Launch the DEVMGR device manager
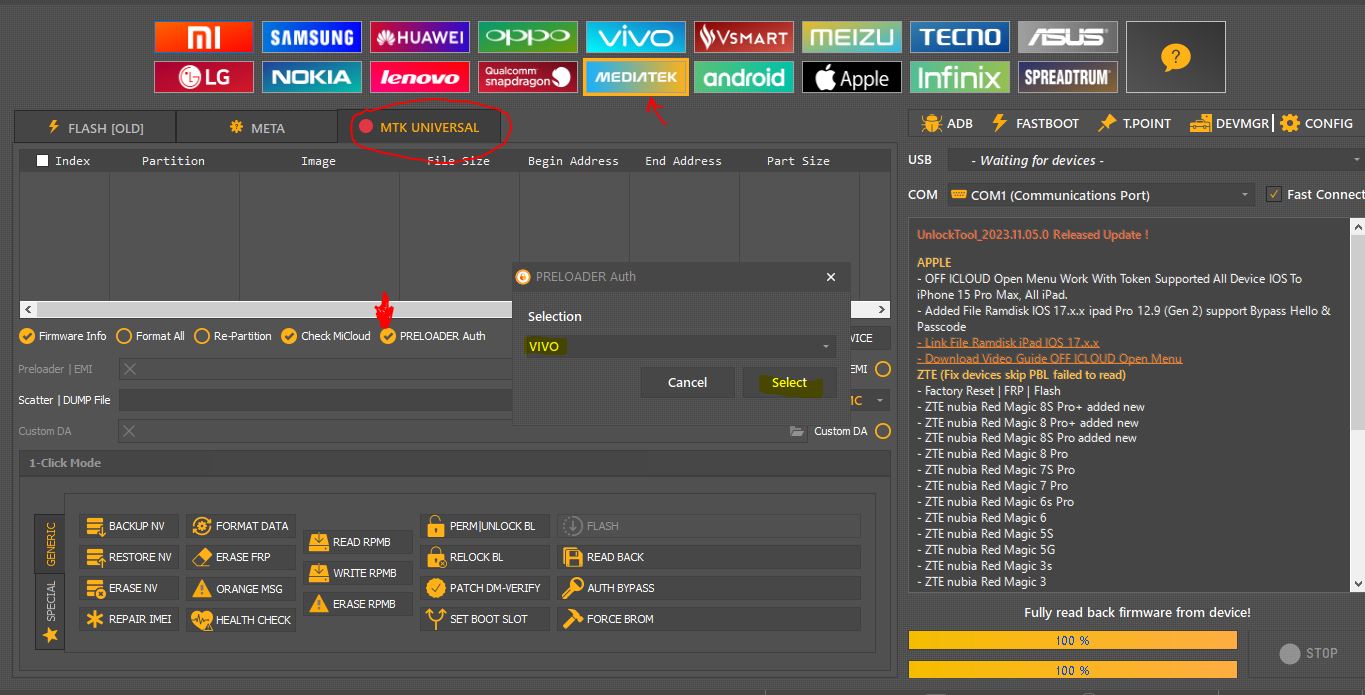 pos(1229,123)
